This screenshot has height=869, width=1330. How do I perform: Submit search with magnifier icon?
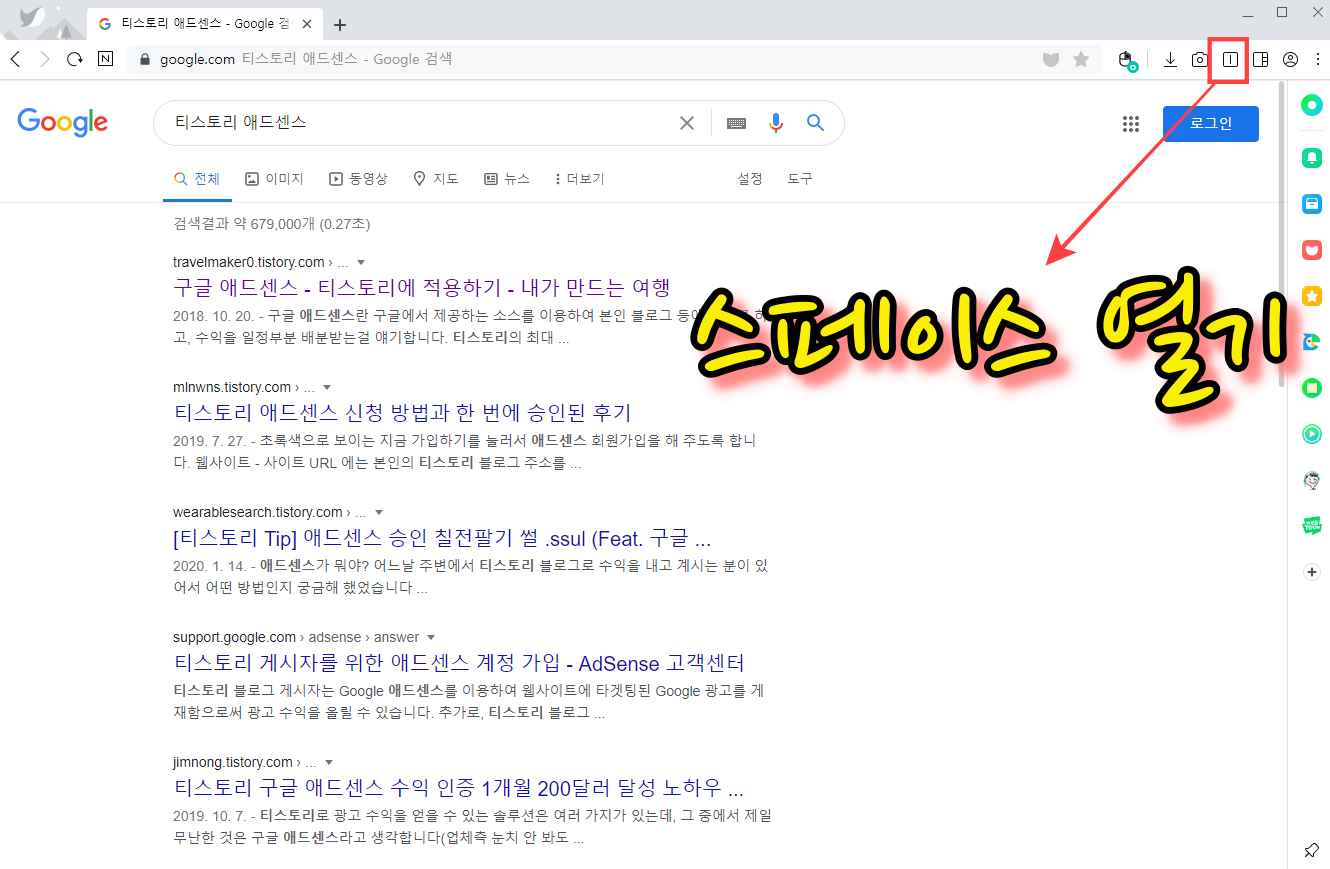click(x=815, y=123)
